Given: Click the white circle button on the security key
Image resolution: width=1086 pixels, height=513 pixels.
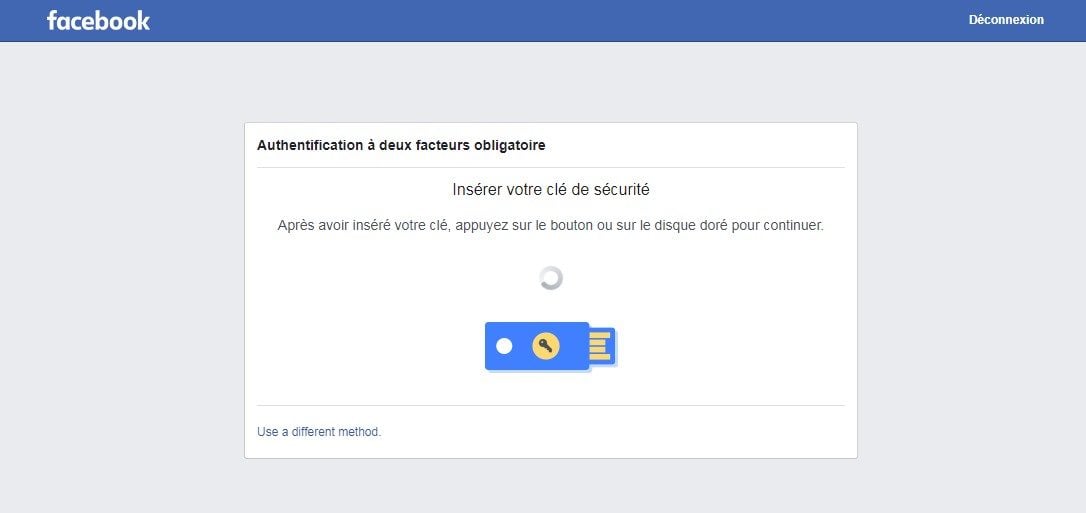Looking at the screenshot, I should click(504, 345).
